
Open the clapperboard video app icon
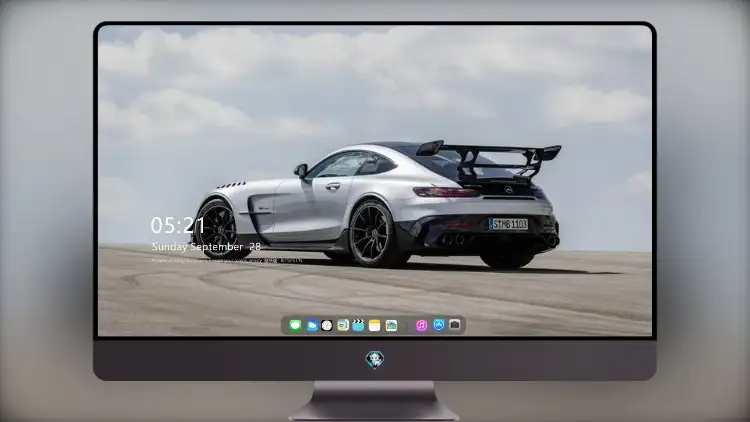pos(358,326)
